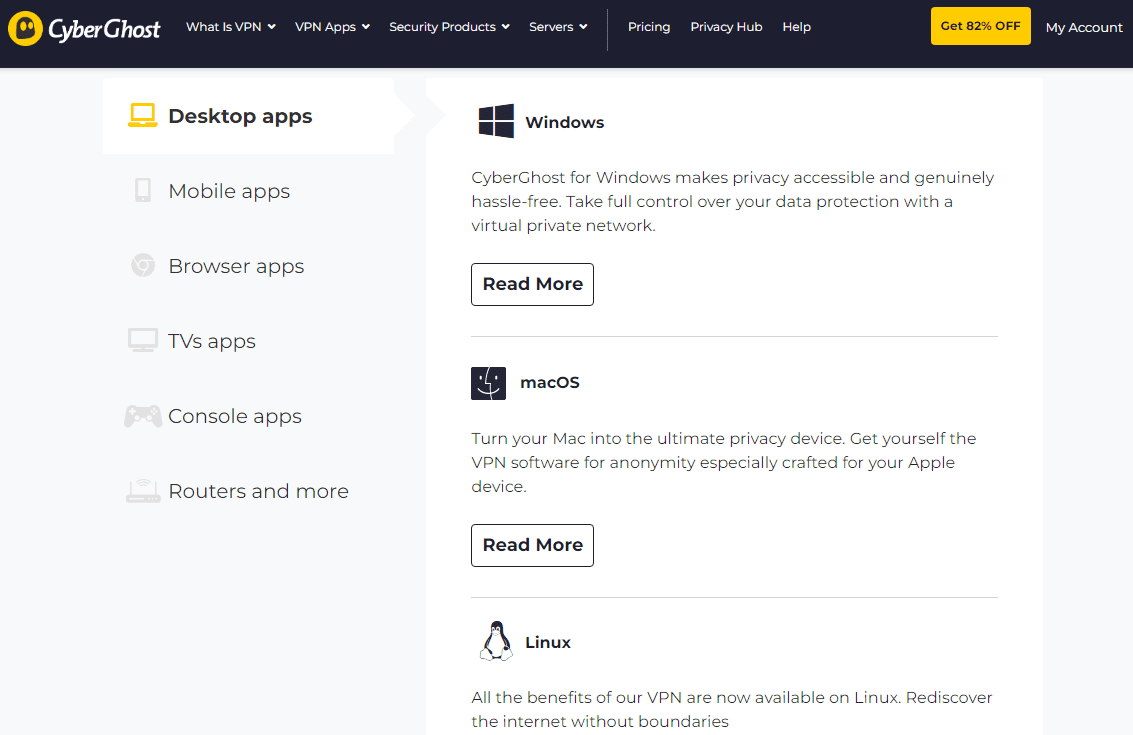Click the 'CyberGhost for Windows makes privacy' paragraph
Image resolution: width=1133 pixels, height=735 pixels.
point(733,201)
